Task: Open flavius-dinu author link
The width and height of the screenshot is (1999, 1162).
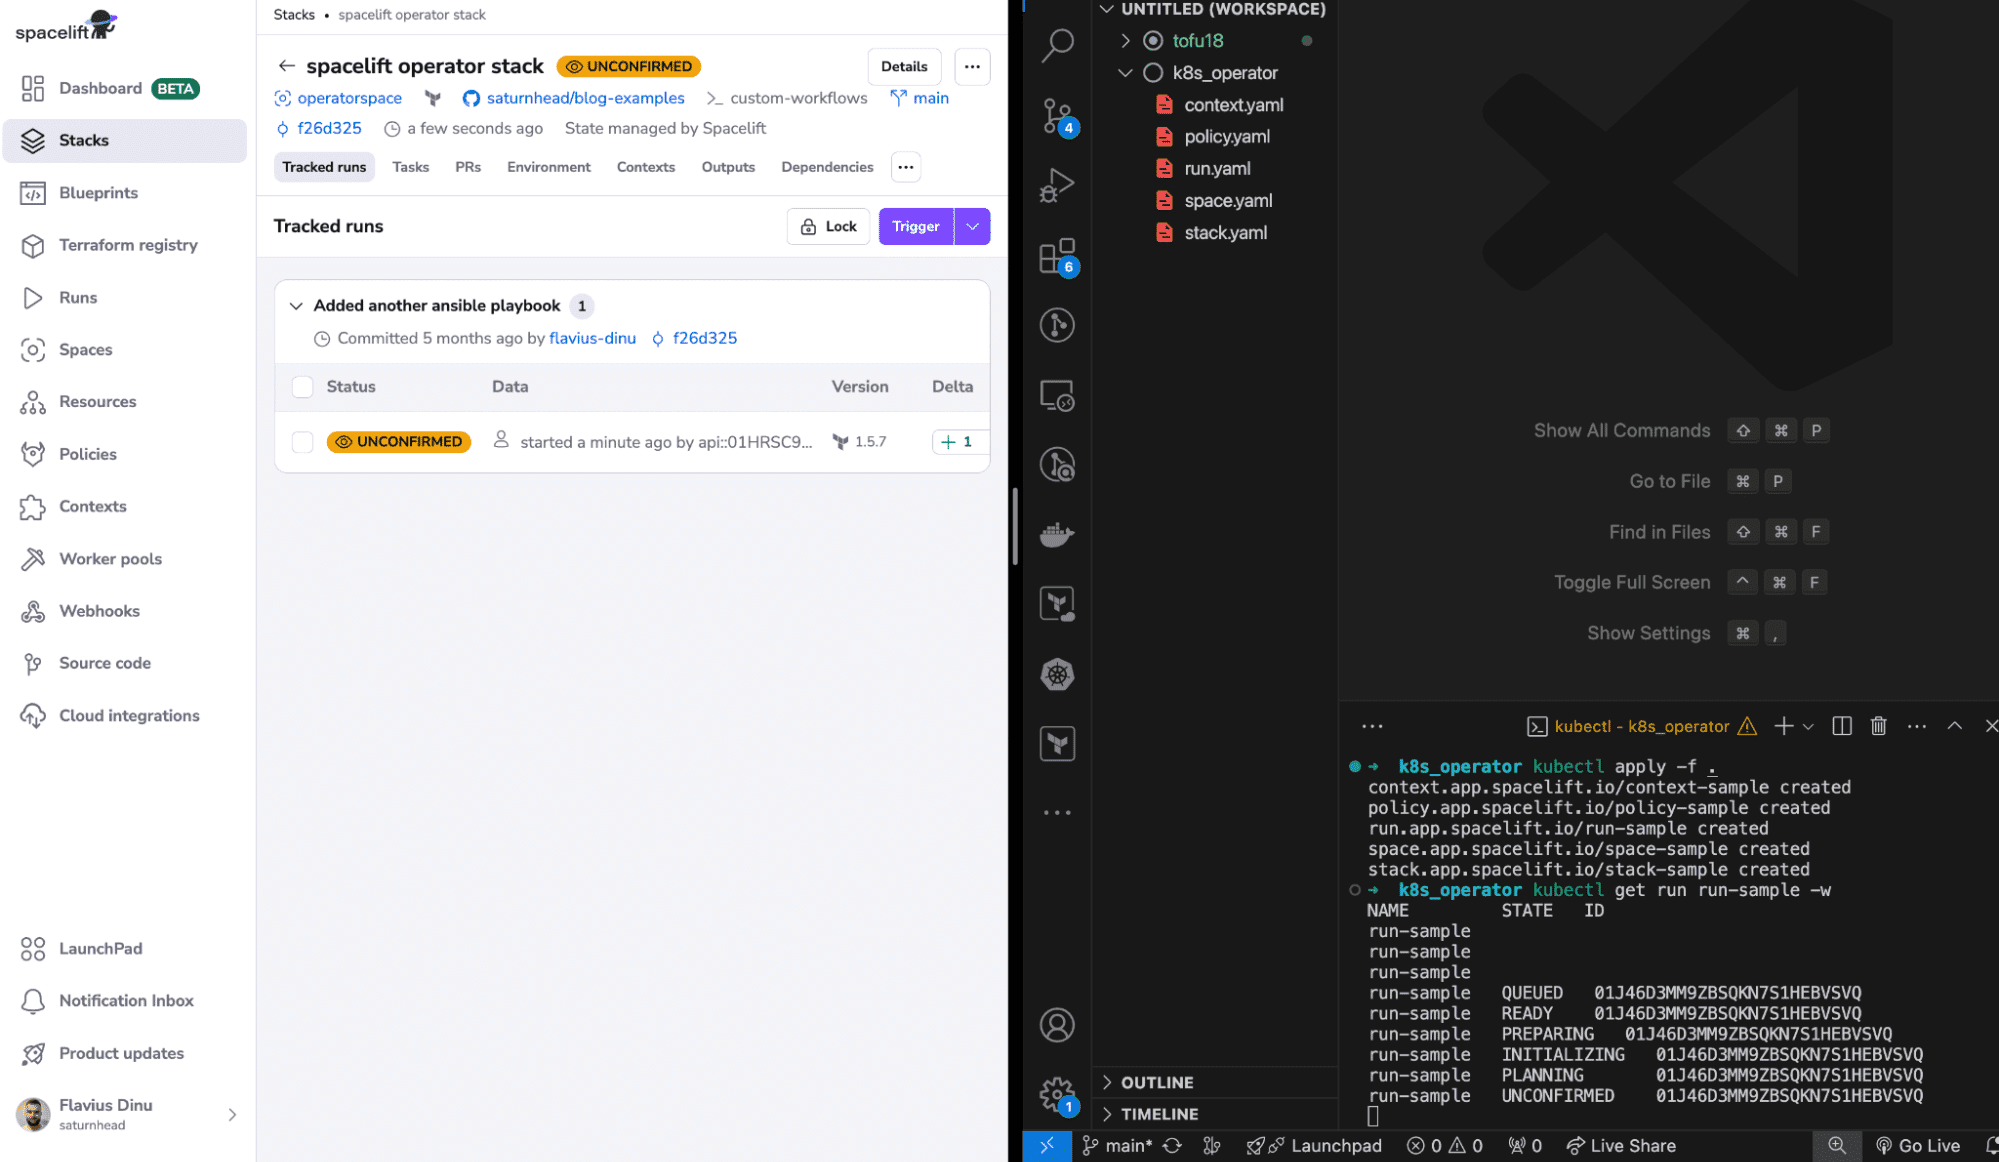Action: click(x=592, y=338)
